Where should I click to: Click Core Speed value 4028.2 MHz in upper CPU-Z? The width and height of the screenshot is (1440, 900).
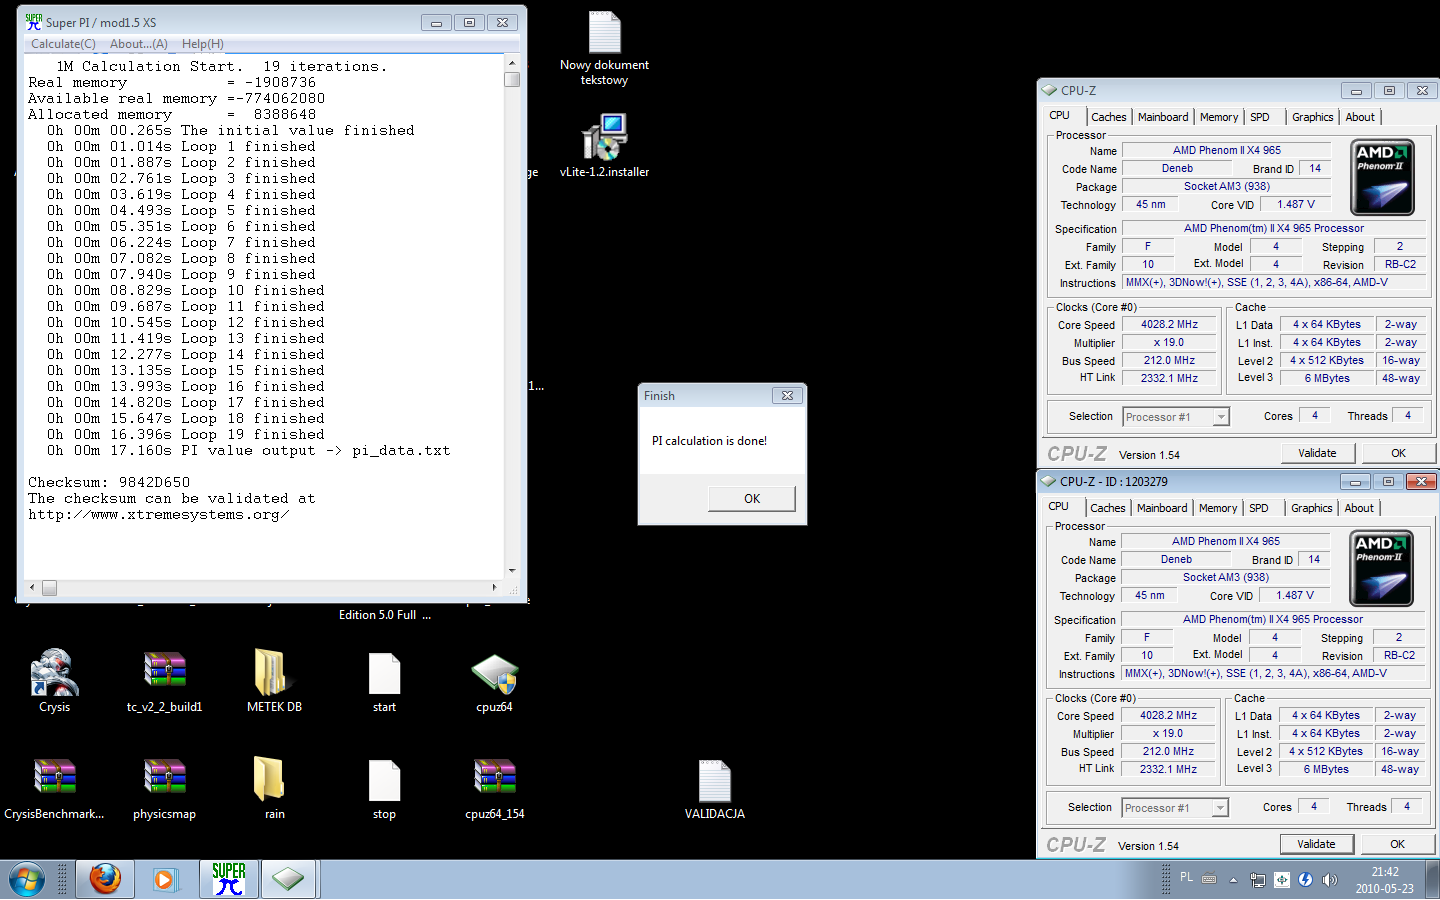1170,325
